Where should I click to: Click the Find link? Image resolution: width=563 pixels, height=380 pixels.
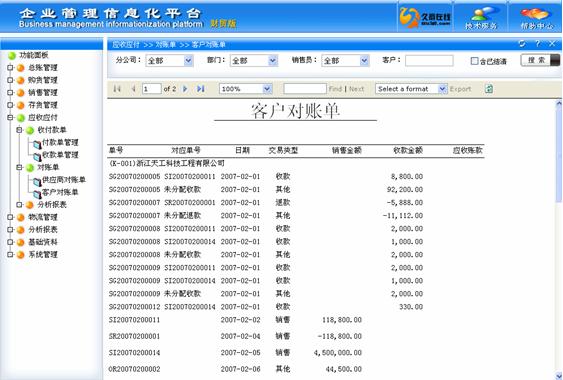click(335, 89)
